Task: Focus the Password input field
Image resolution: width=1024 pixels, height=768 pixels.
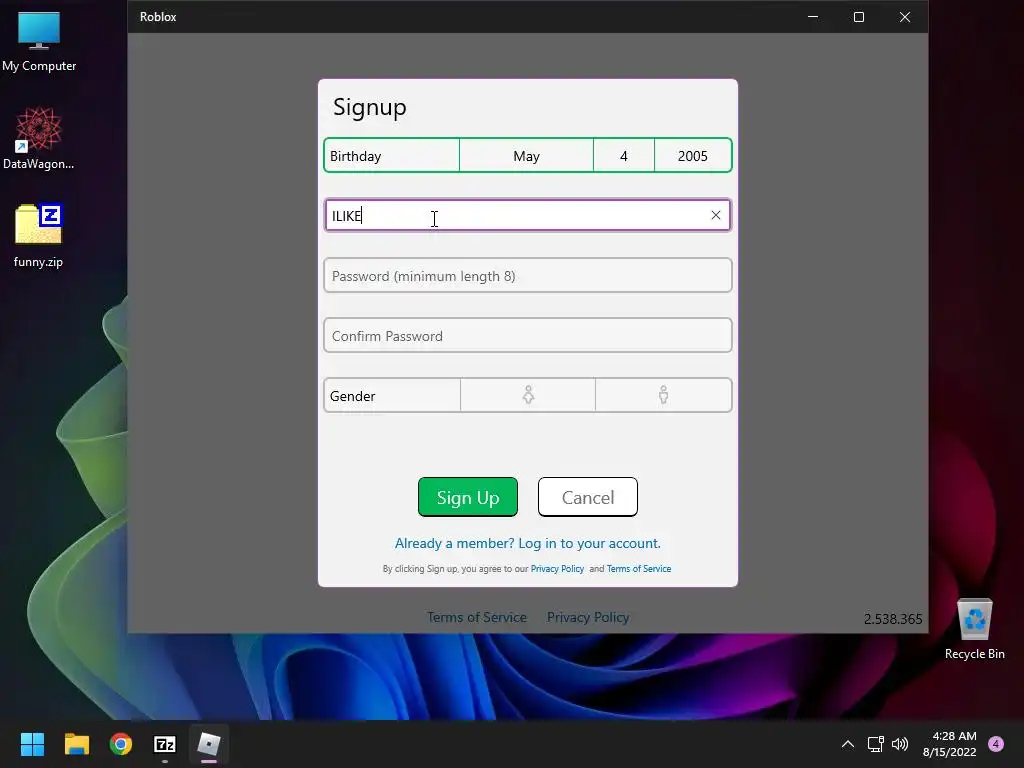Action: pyautogui.click(x=528, y=276)
